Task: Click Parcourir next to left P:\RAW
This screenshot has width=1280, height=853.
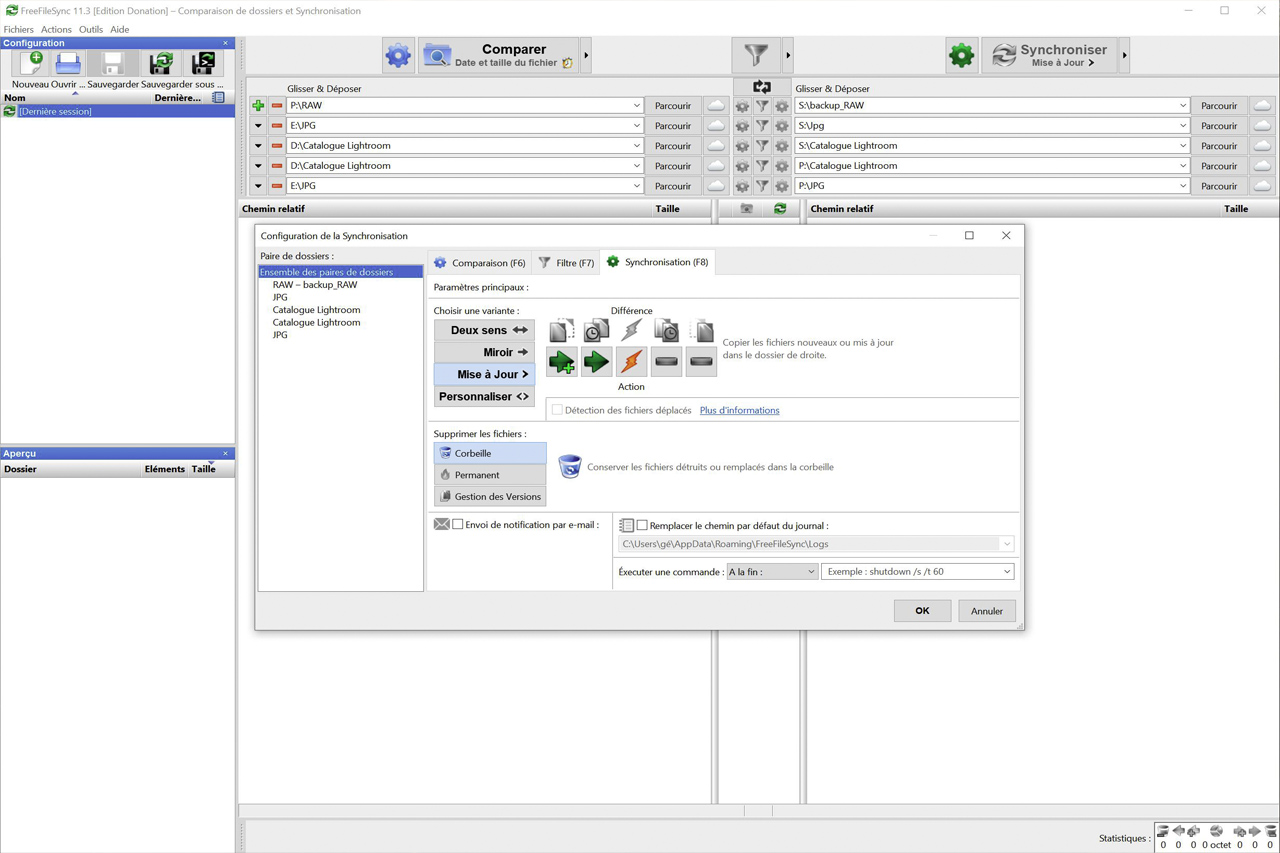Action: click(673, 106)
